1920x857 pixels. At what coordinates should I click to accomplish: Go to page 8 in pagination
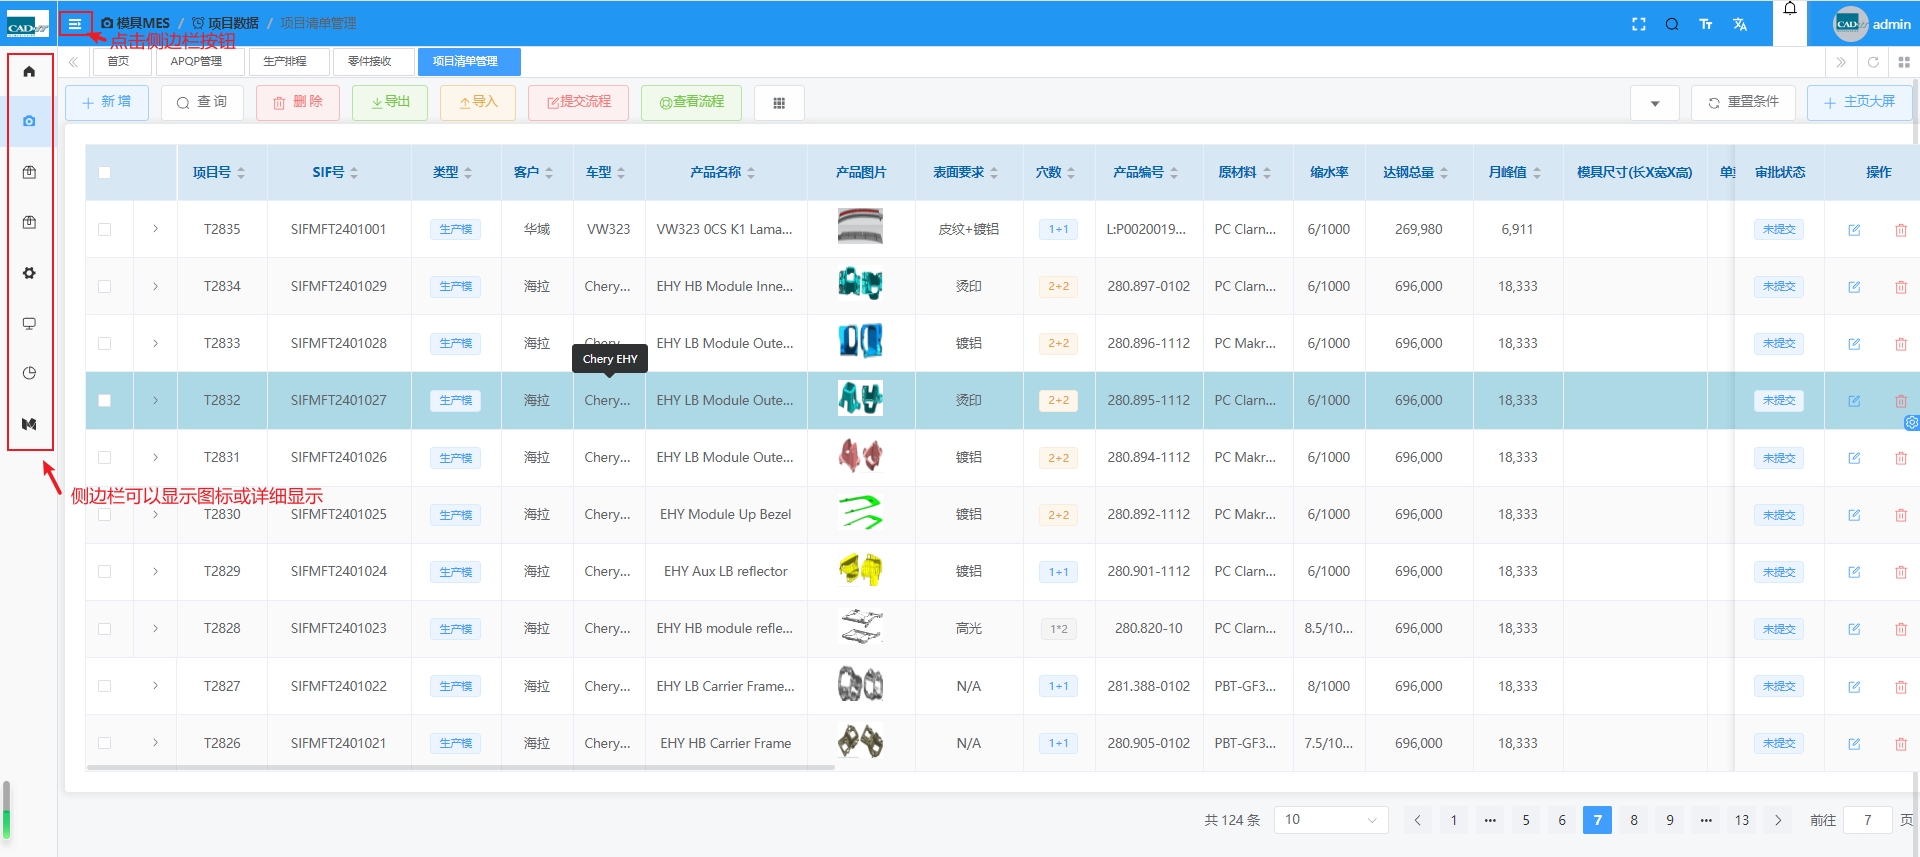coord(1634,820)
